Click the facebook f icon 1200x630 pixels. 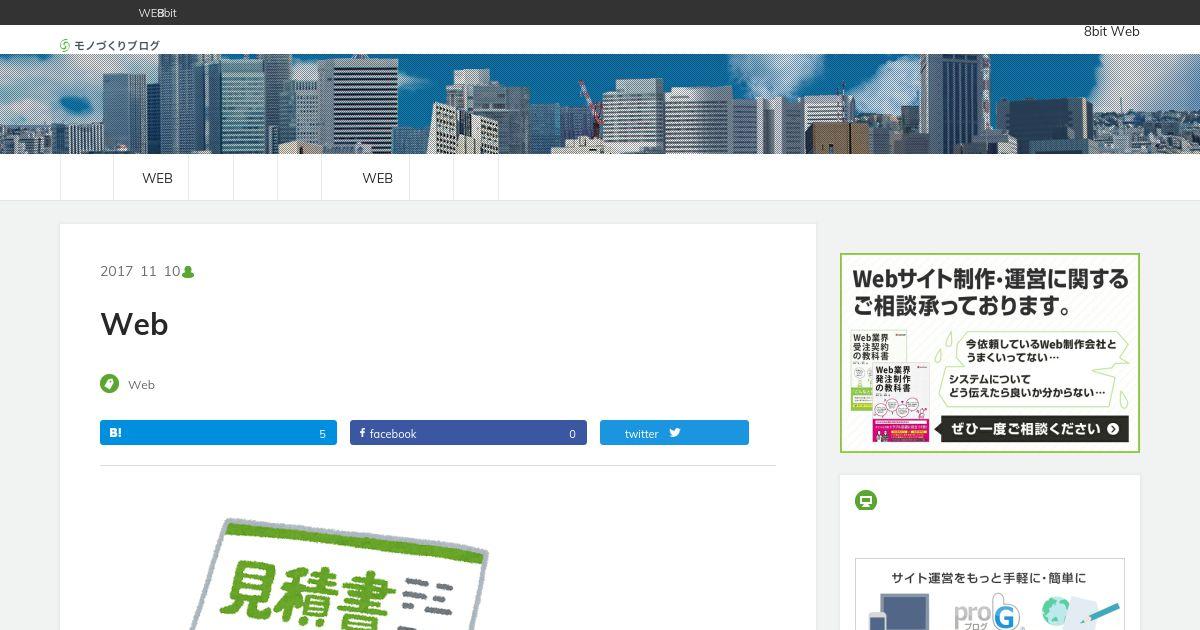362,433
